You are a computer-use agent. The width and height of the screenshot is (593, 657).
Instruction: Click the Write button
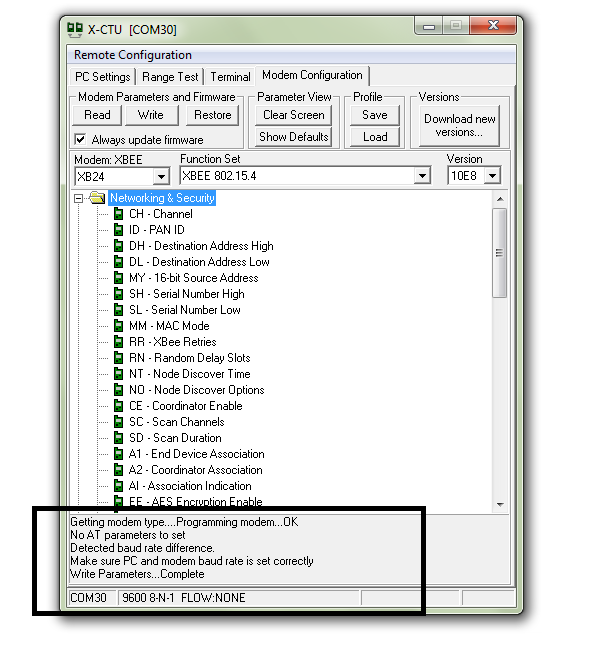(x=151, y=115)
